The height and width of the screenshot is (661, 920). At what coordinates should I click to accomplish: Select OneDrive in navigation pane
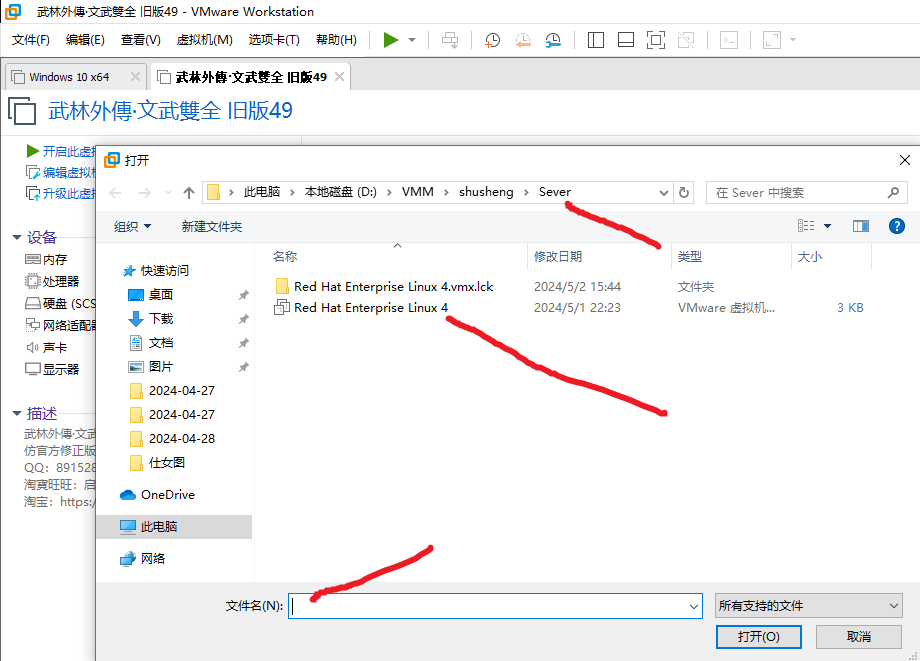coord(157,494)
